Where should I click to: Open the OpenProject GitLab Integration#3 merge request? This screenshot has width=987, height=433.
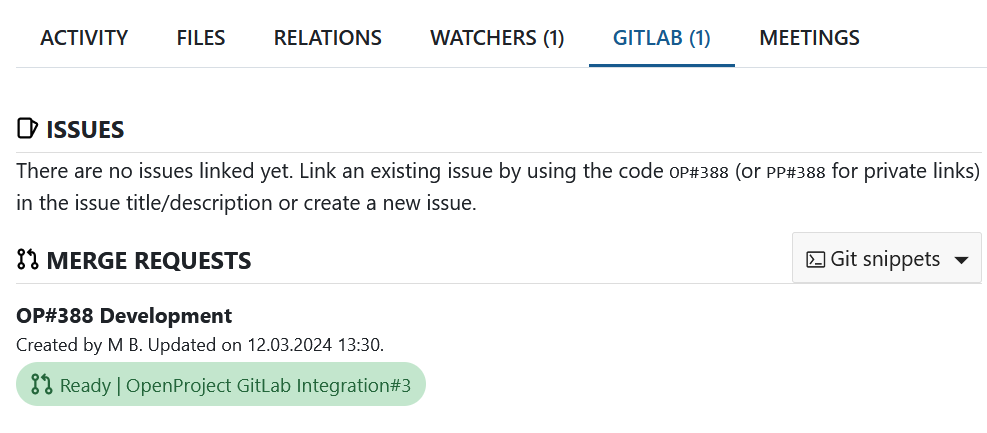click(x=235, y=385)
